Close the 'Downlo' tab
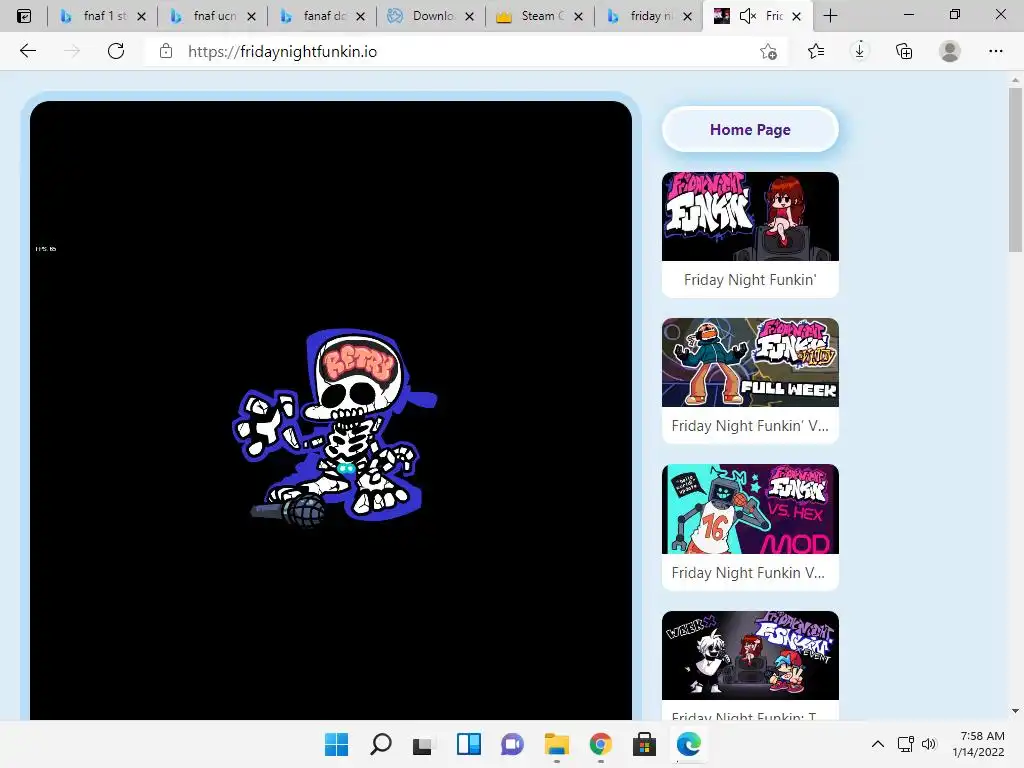The width and height of the screenshot is (1024, 768). click(470, 16)
